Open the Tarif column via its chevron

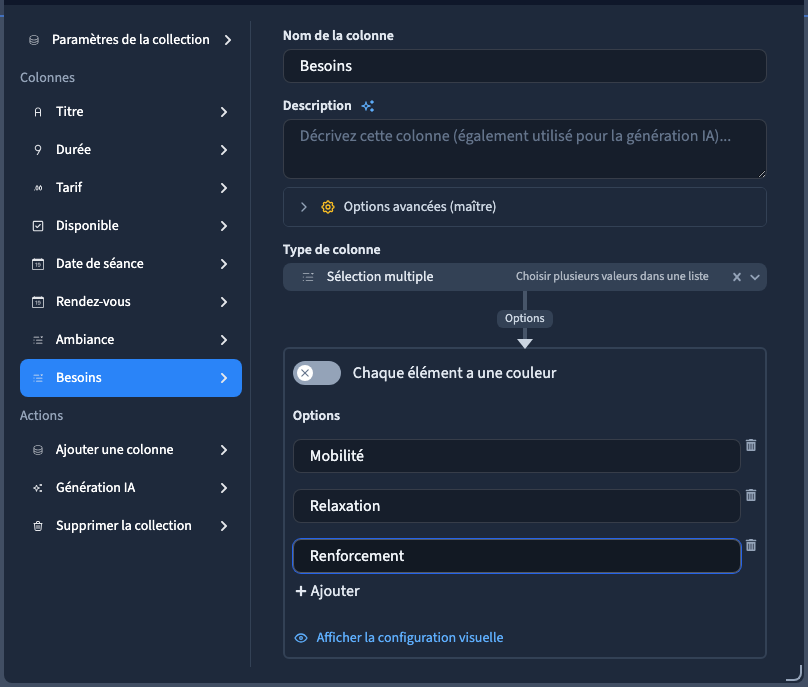224,188
